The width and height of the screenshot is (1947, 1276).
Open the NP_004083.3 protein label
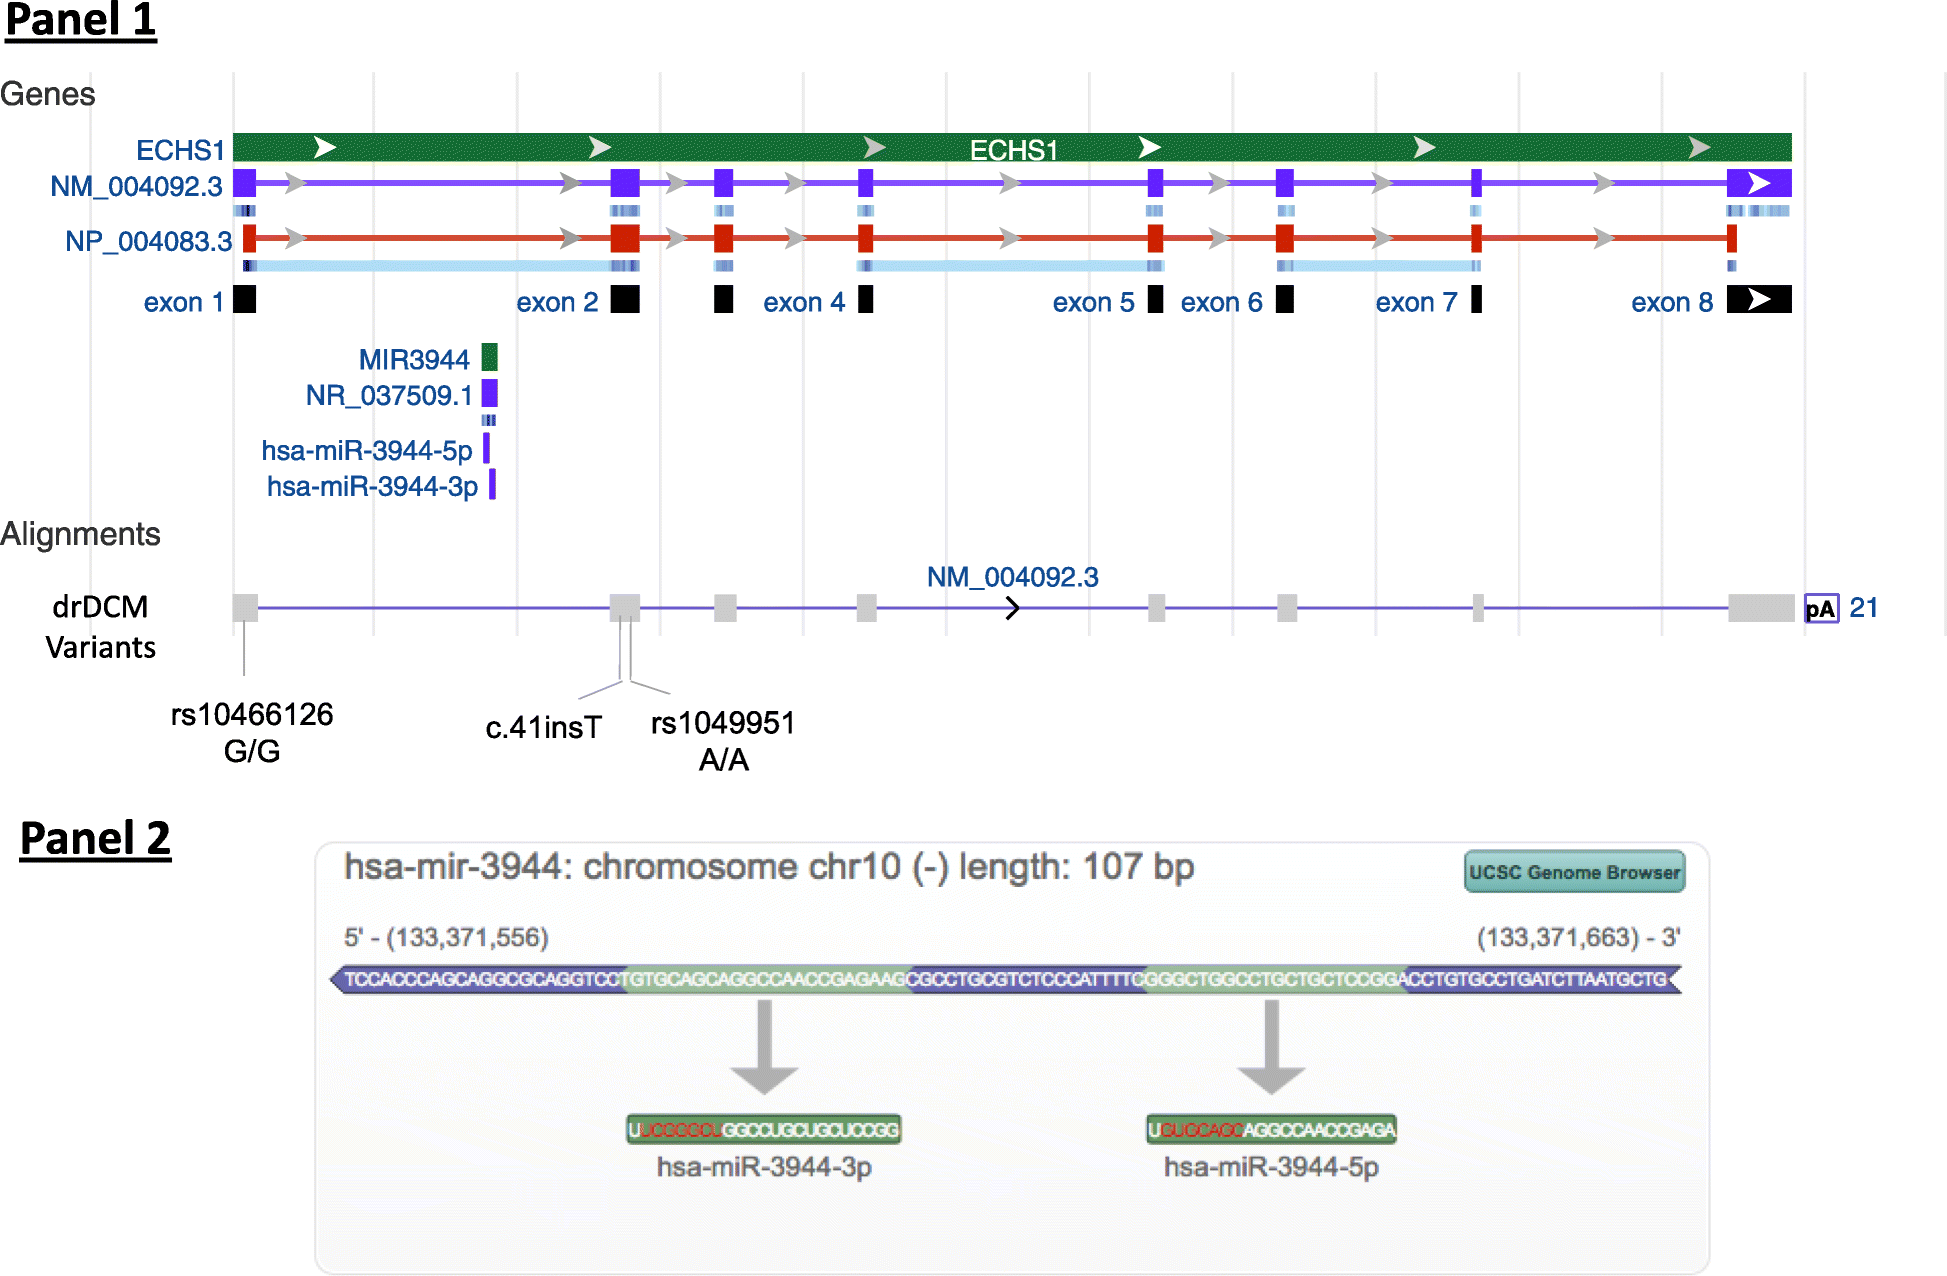[x=148, y=241]
